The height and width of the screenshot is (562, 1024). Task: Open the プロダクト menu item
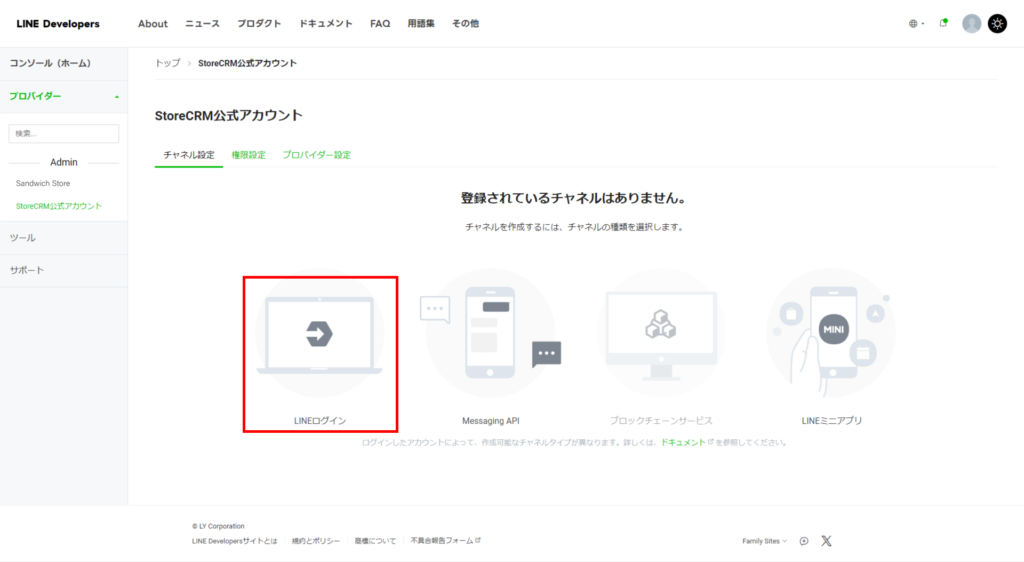coord(259,23)
